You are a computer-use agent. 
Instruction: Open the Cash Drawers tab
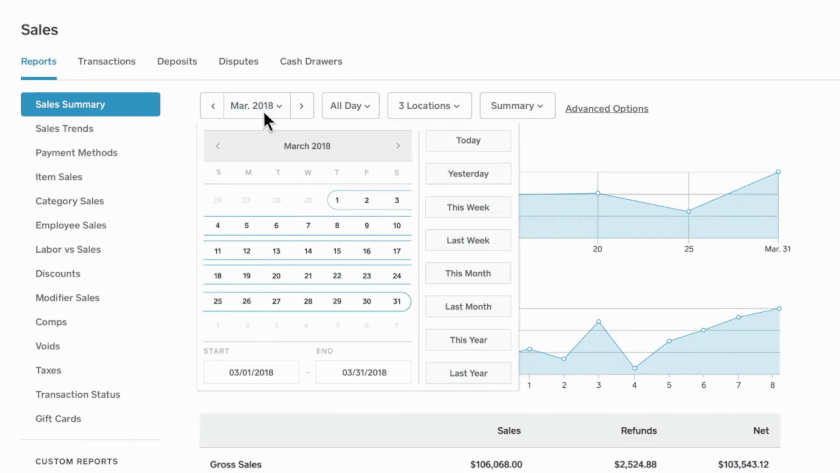tap(311, 62)
